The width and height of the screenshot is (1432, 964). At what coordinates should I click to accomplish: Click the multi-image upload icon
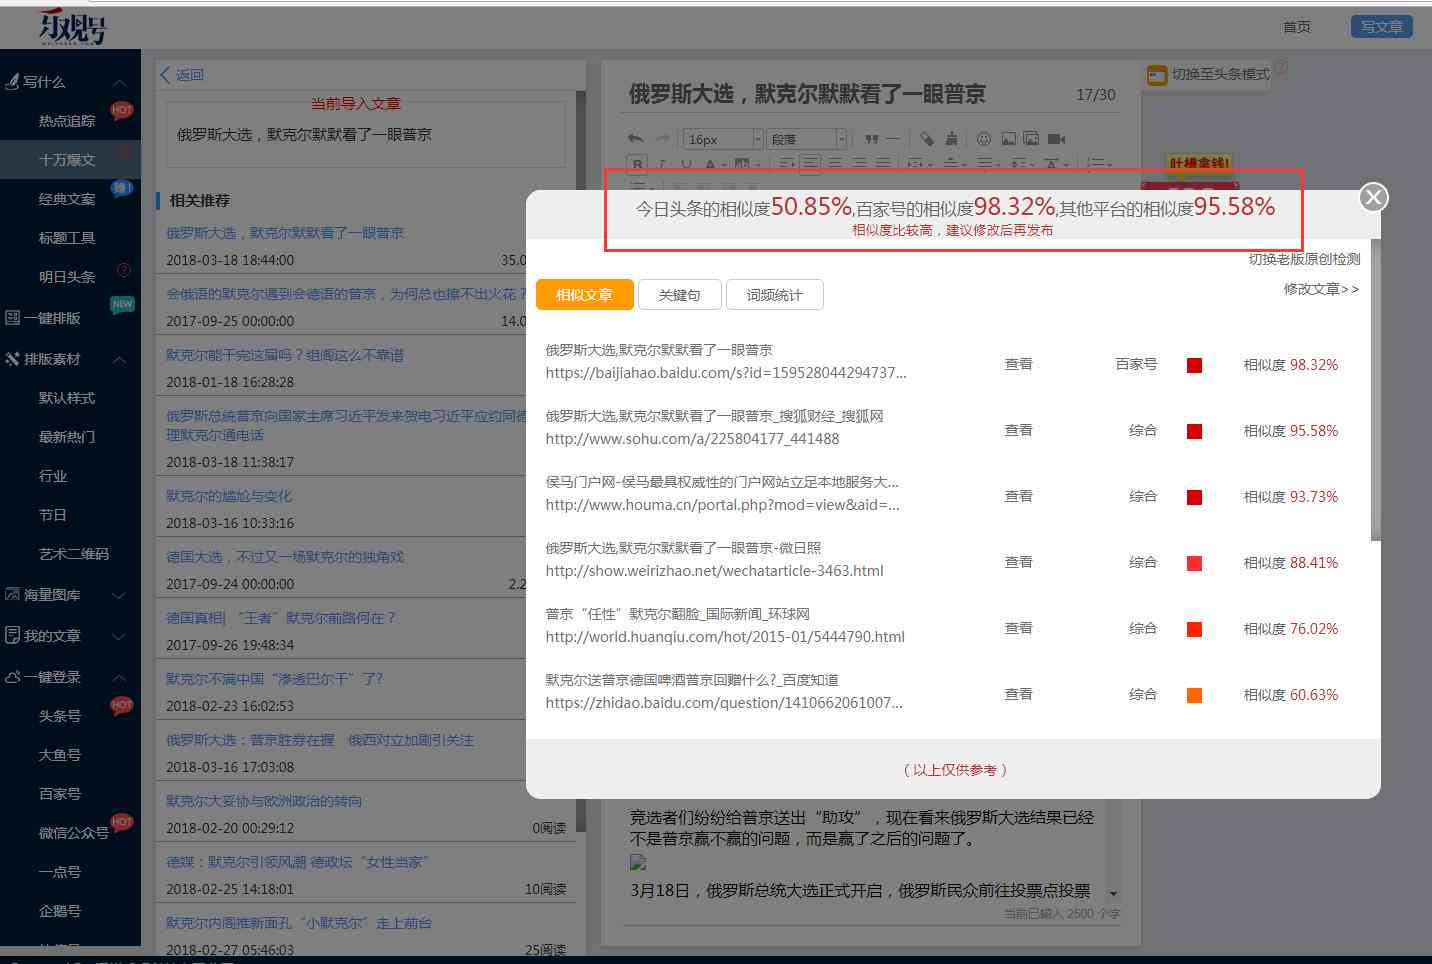pos(1031,138)
